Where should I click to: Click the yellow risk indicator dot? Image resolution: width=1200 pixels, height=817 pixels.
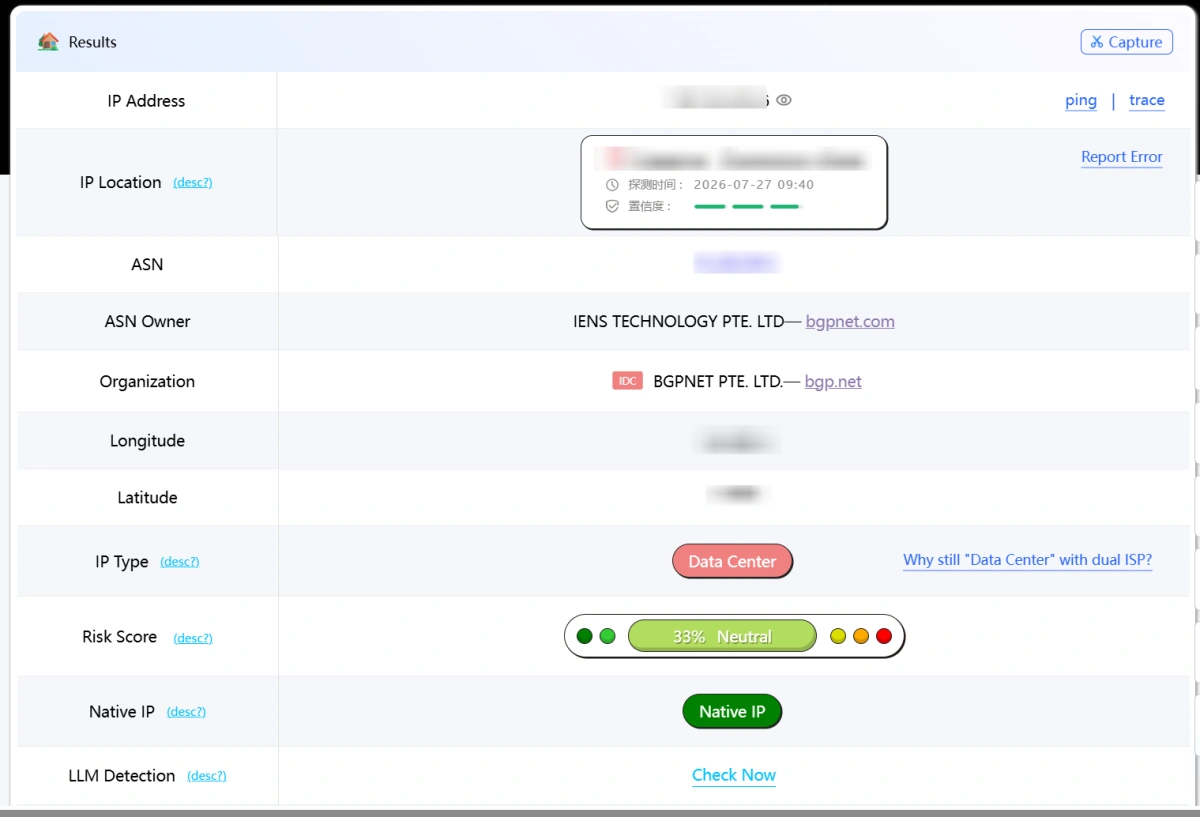(x=838, y=636)
